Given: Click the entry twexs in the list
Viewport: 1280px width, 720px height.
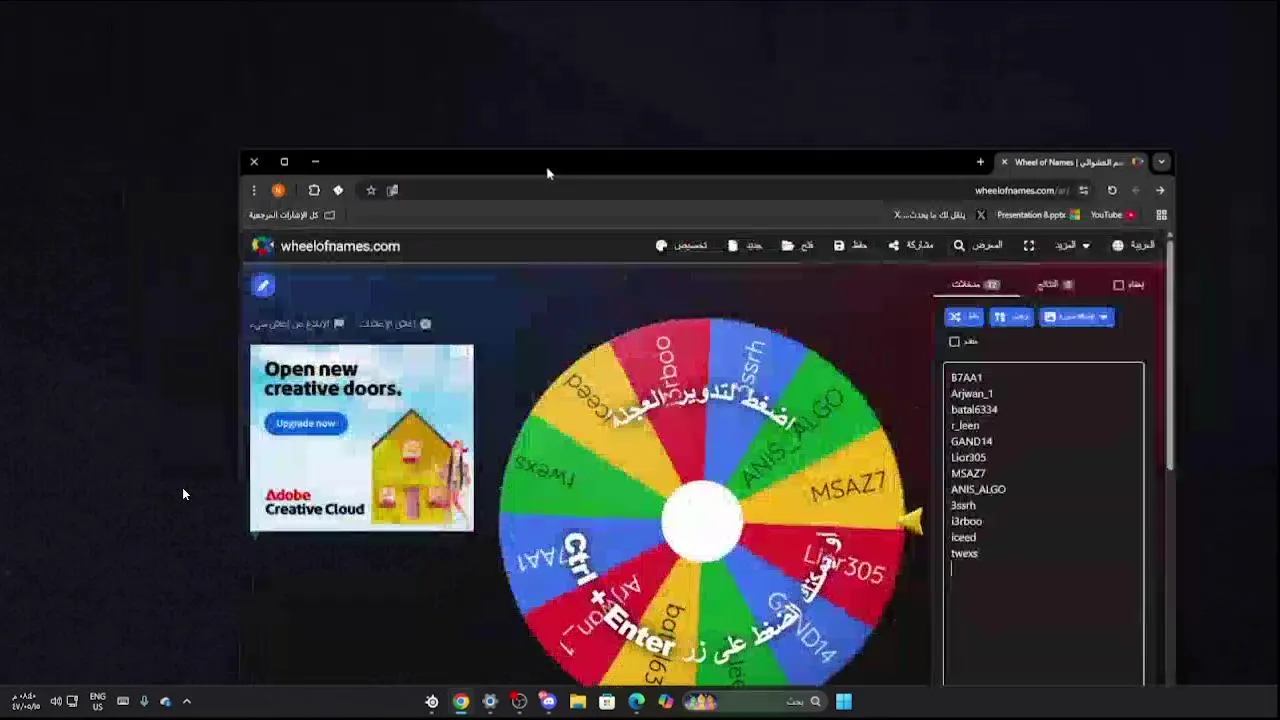Looking at the screenshot, I should click(964, 554).
